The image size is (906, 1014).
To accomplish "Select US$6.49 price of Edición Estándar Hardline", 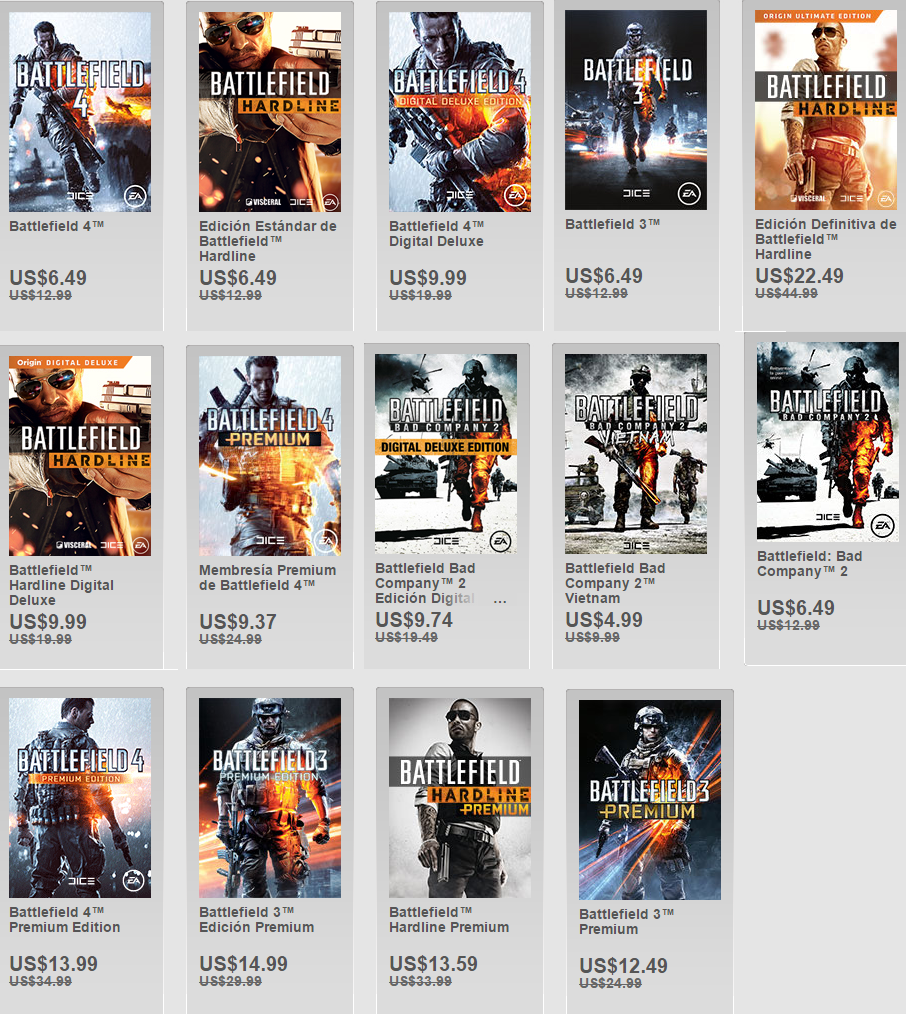I will (238, 278).
